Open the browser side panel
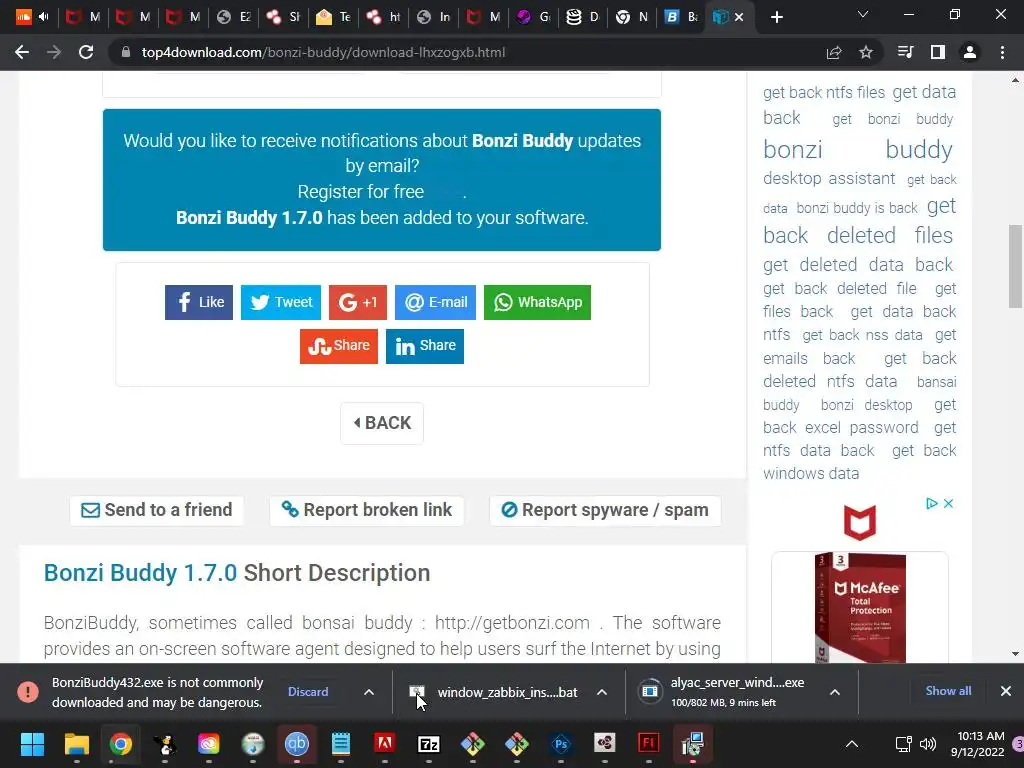1024x768 pixels. coord(938,52)
